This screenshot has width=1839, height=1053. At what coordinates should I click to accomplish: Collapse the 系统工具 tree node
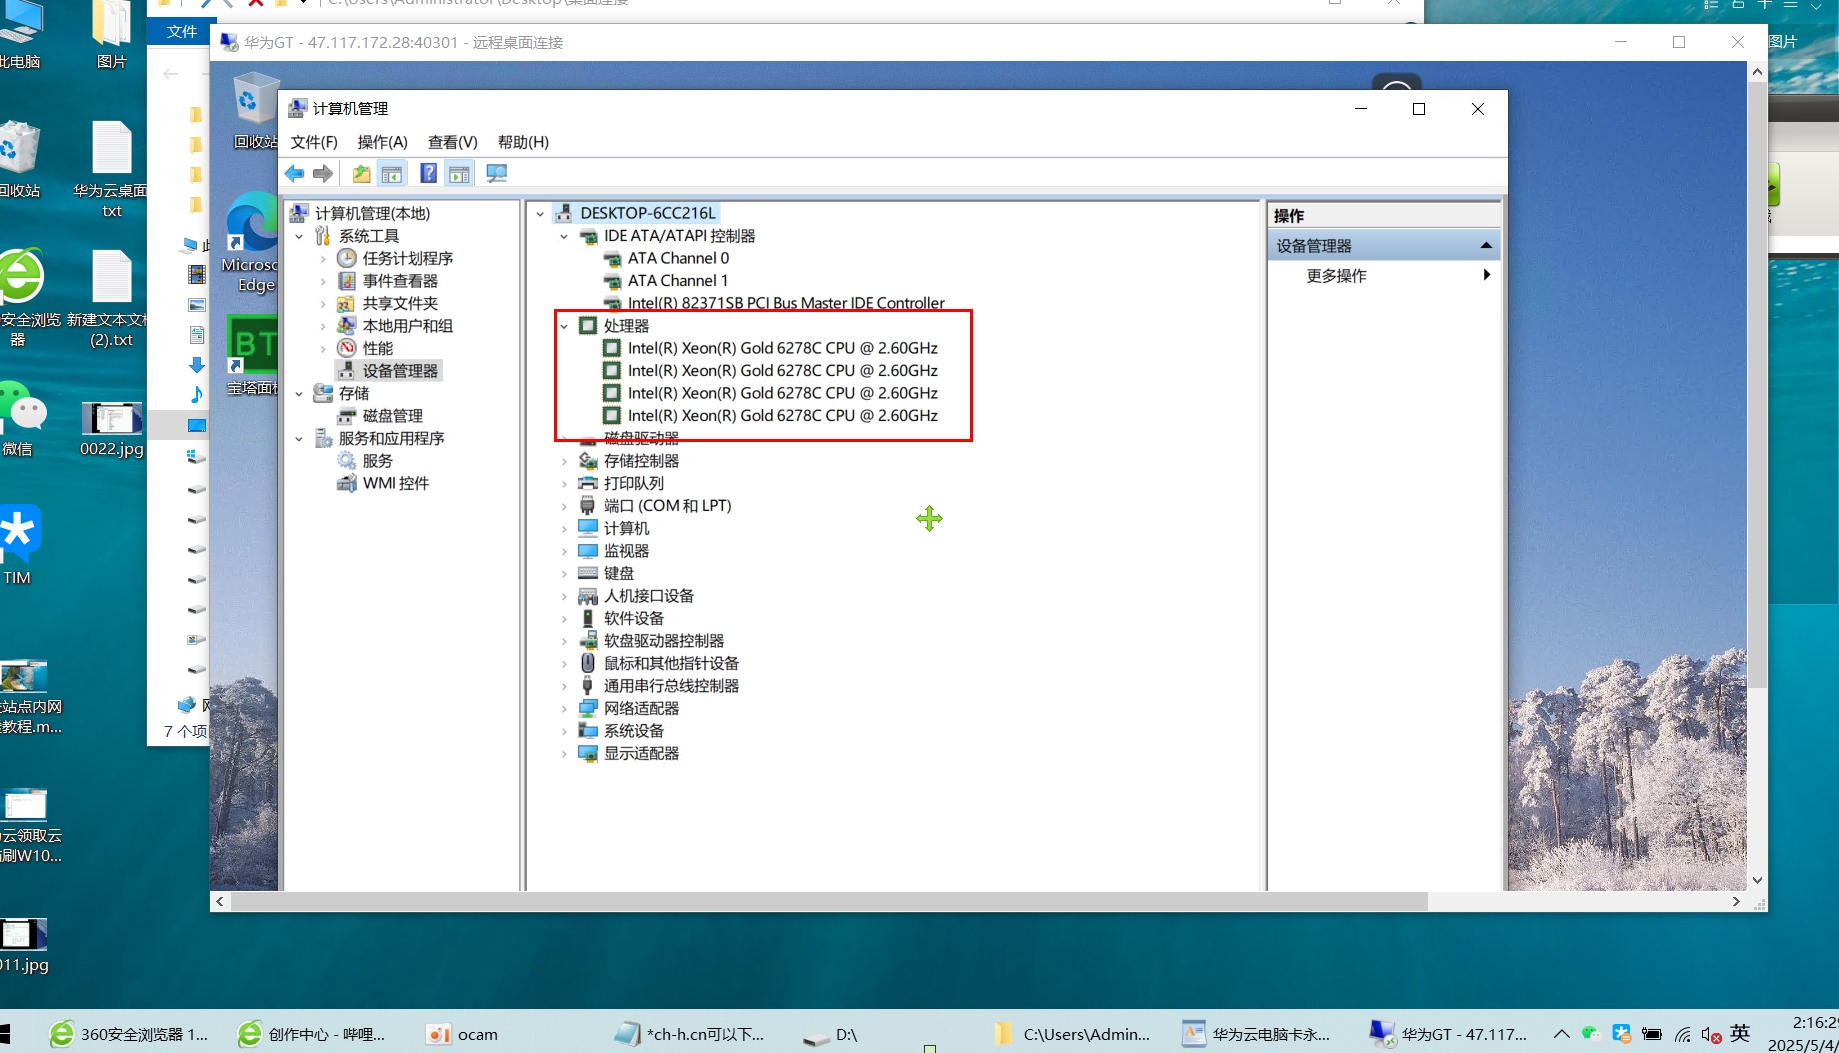(299, 236)
